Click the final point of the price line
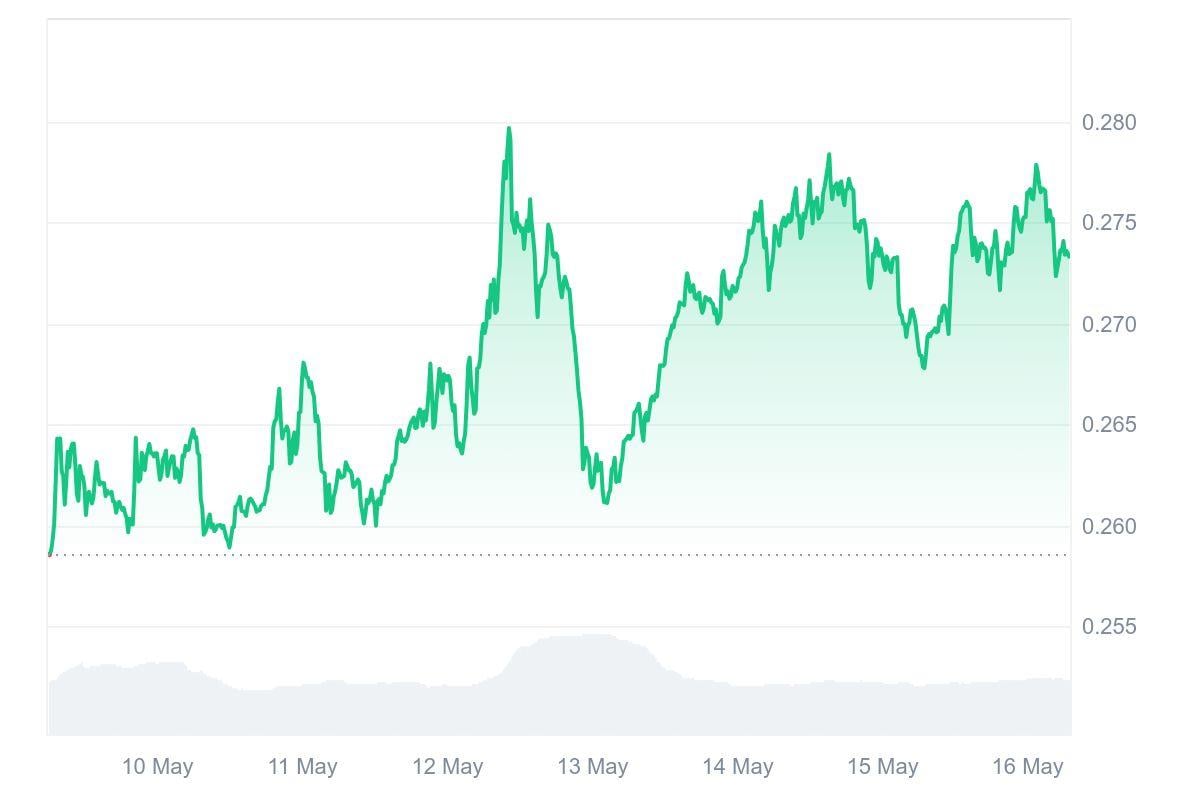Screen dimensions: 1200x800 click(1068, 256)
